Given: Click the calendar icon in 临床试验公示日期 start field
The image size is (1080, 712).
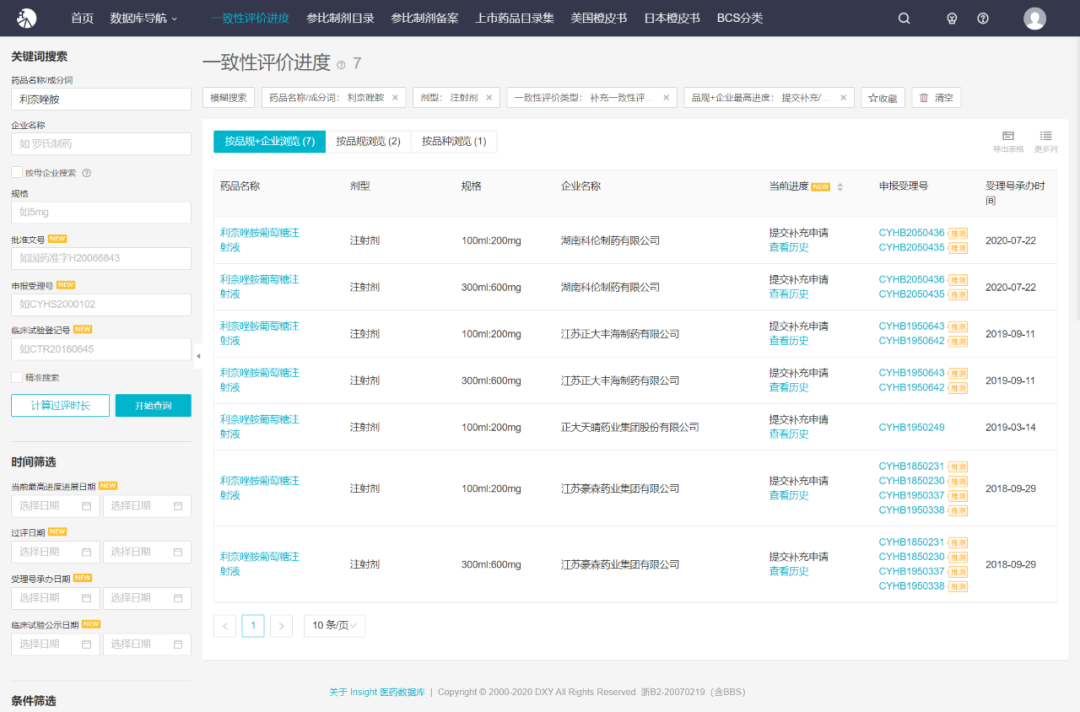Looking at the screenshot, I should point(86,645).
